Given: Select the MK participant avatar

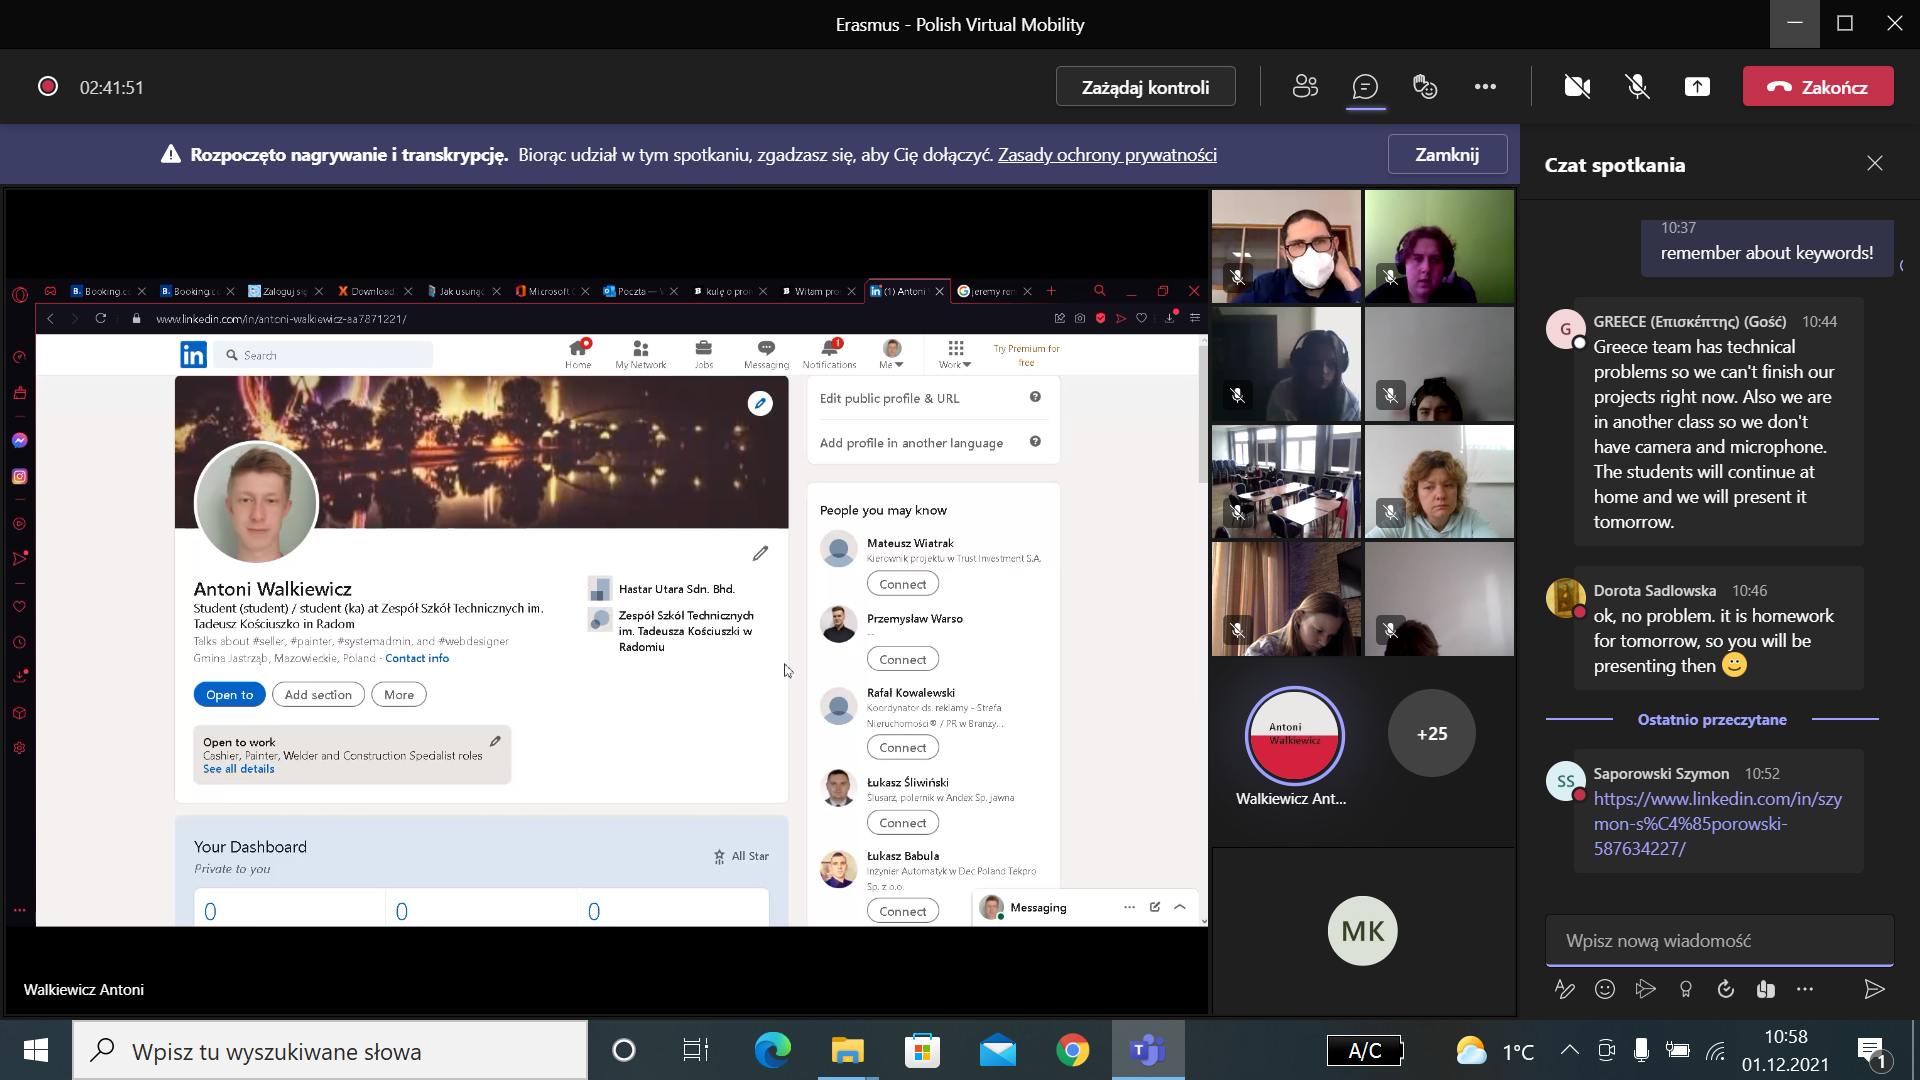Looking at the screenshot, I should point(1363,931).
